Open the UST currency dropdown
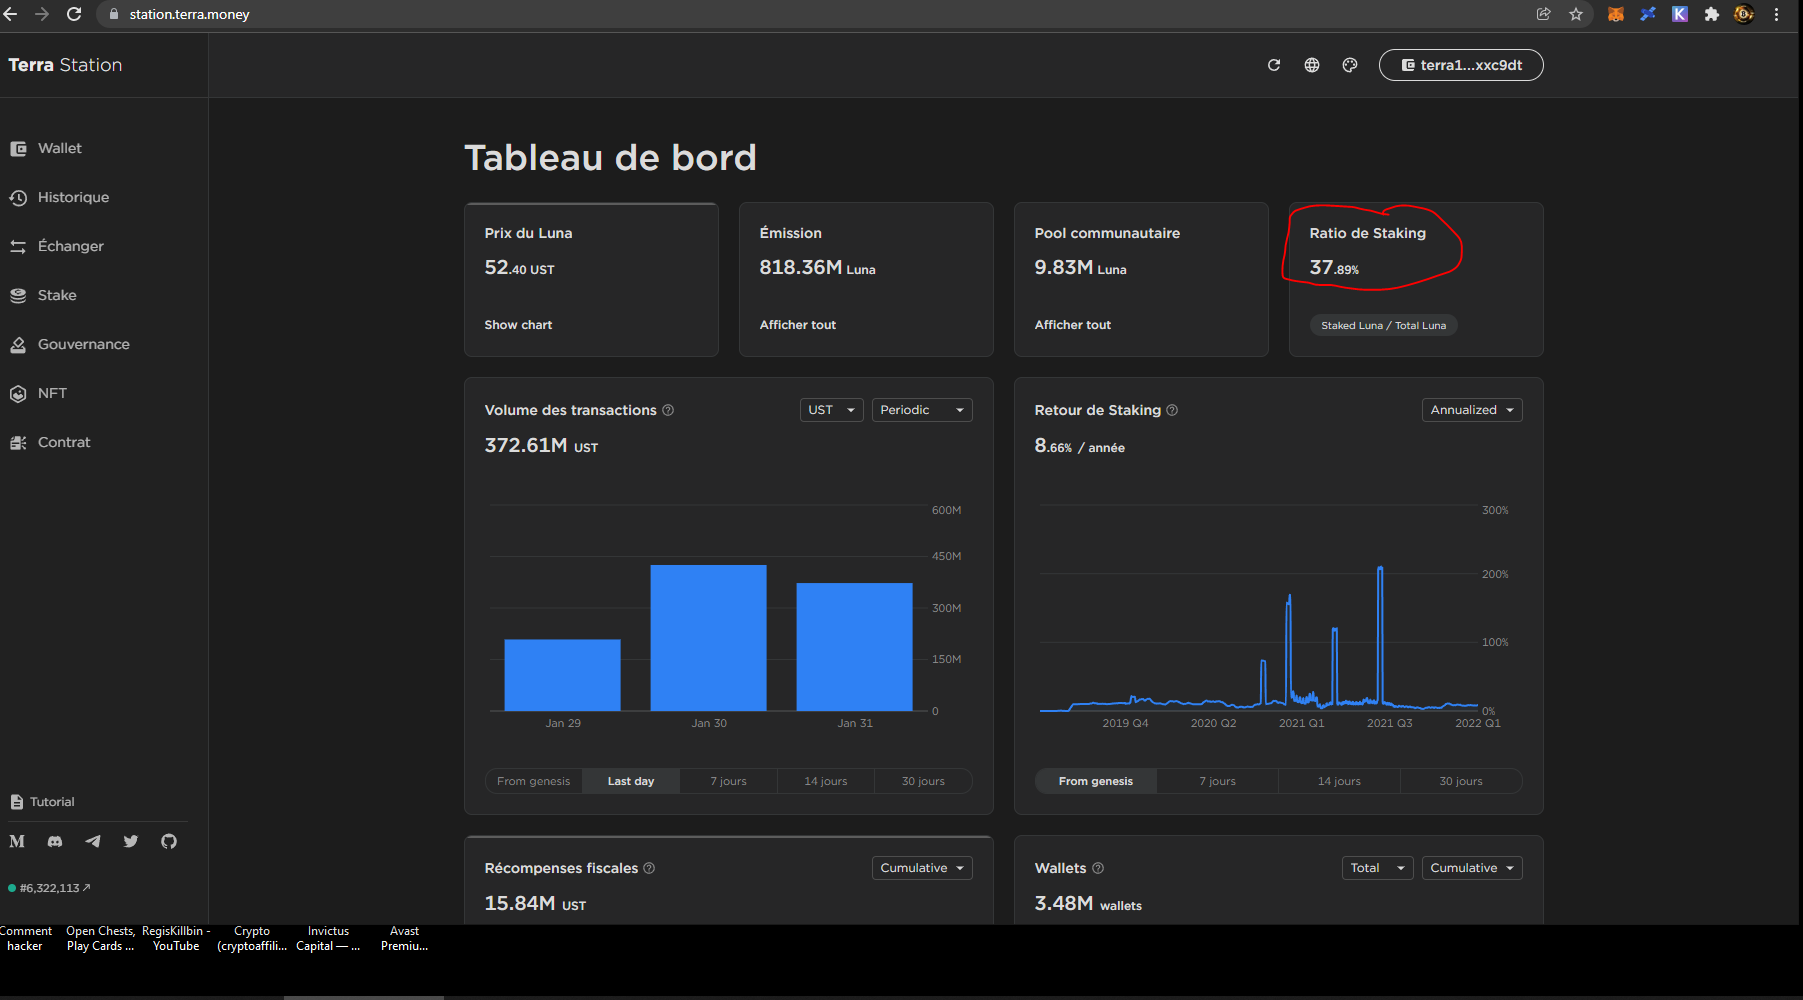 point(831,410)
